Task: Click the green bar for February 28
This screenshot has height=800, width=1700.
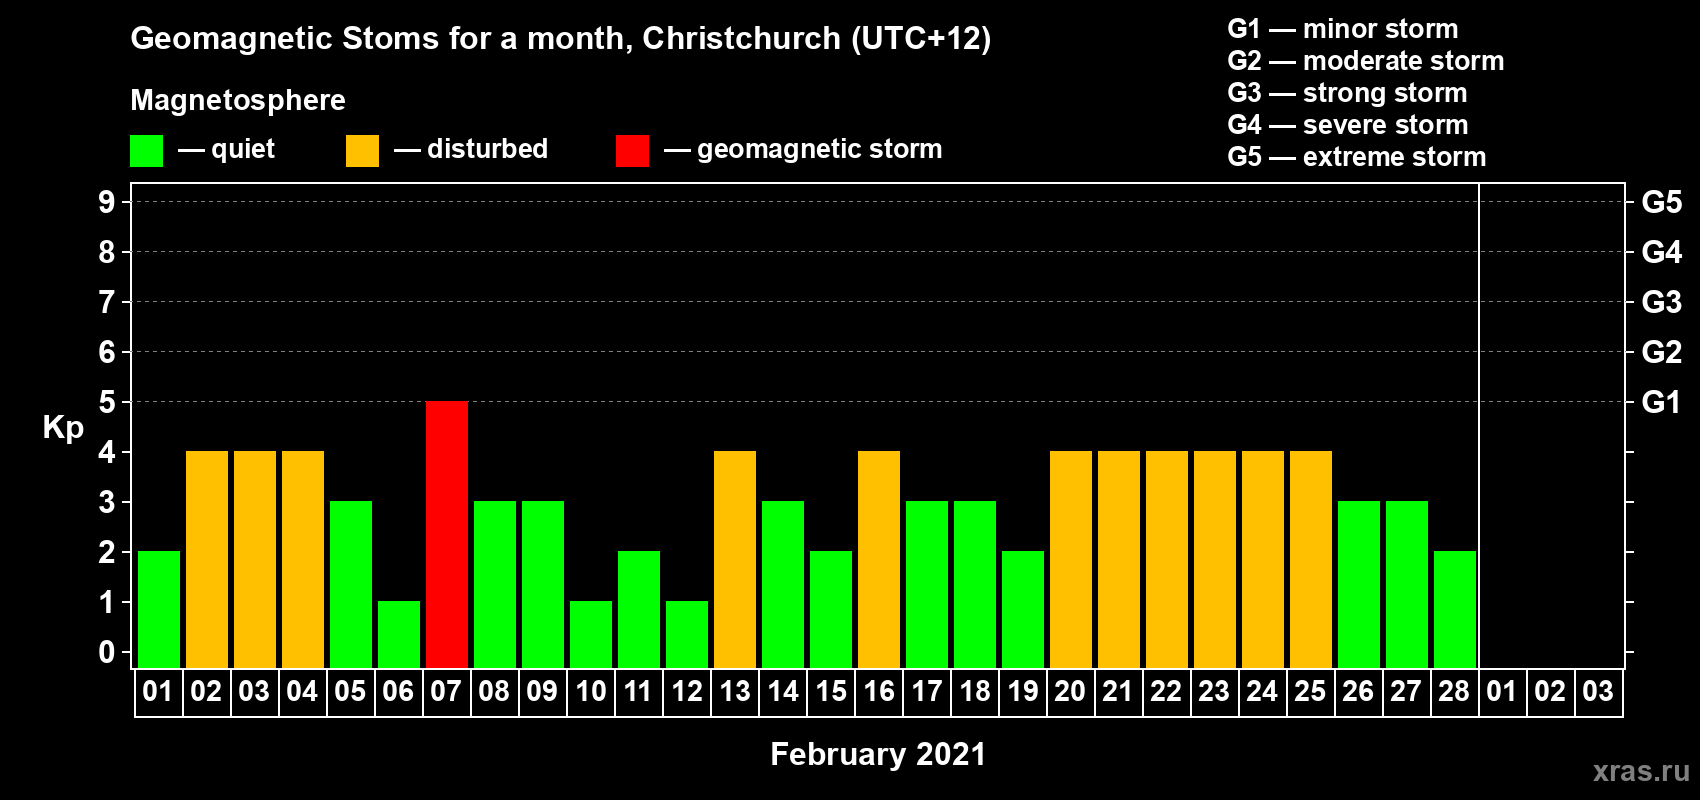Action: tap(1455, 609)
